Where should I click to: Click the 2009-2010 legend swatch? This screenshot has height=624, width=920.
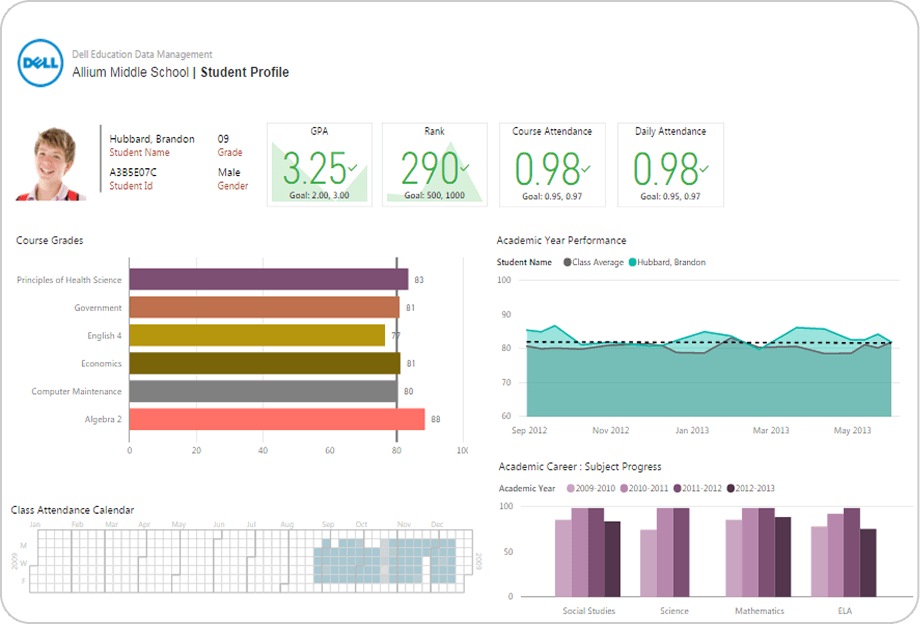pos(571,488)
